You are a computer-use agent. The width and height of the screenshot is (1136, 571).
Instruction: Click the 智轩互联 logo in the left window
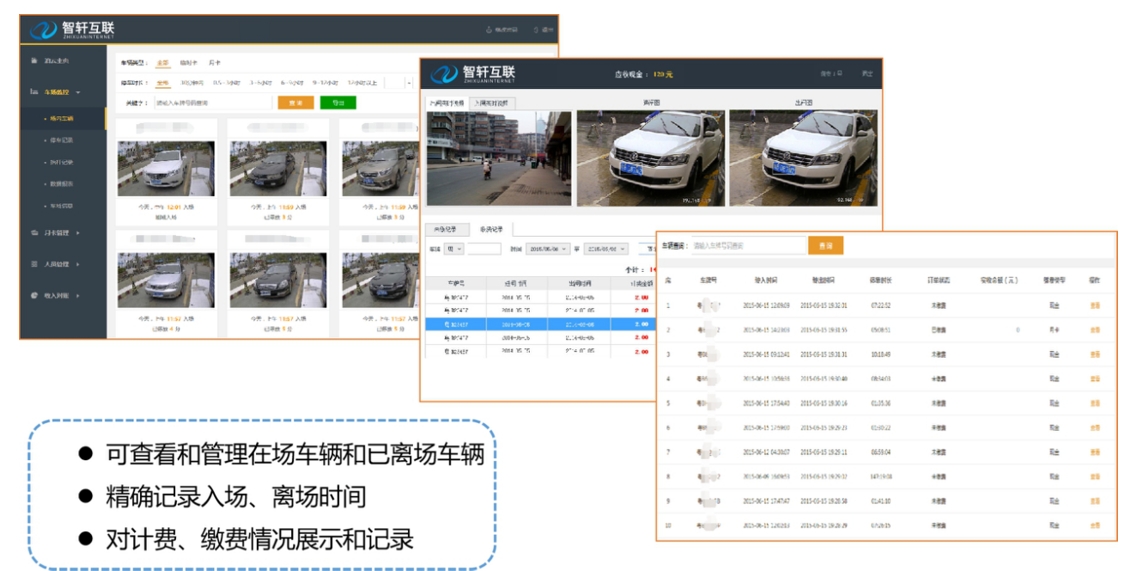click(72, 30)
